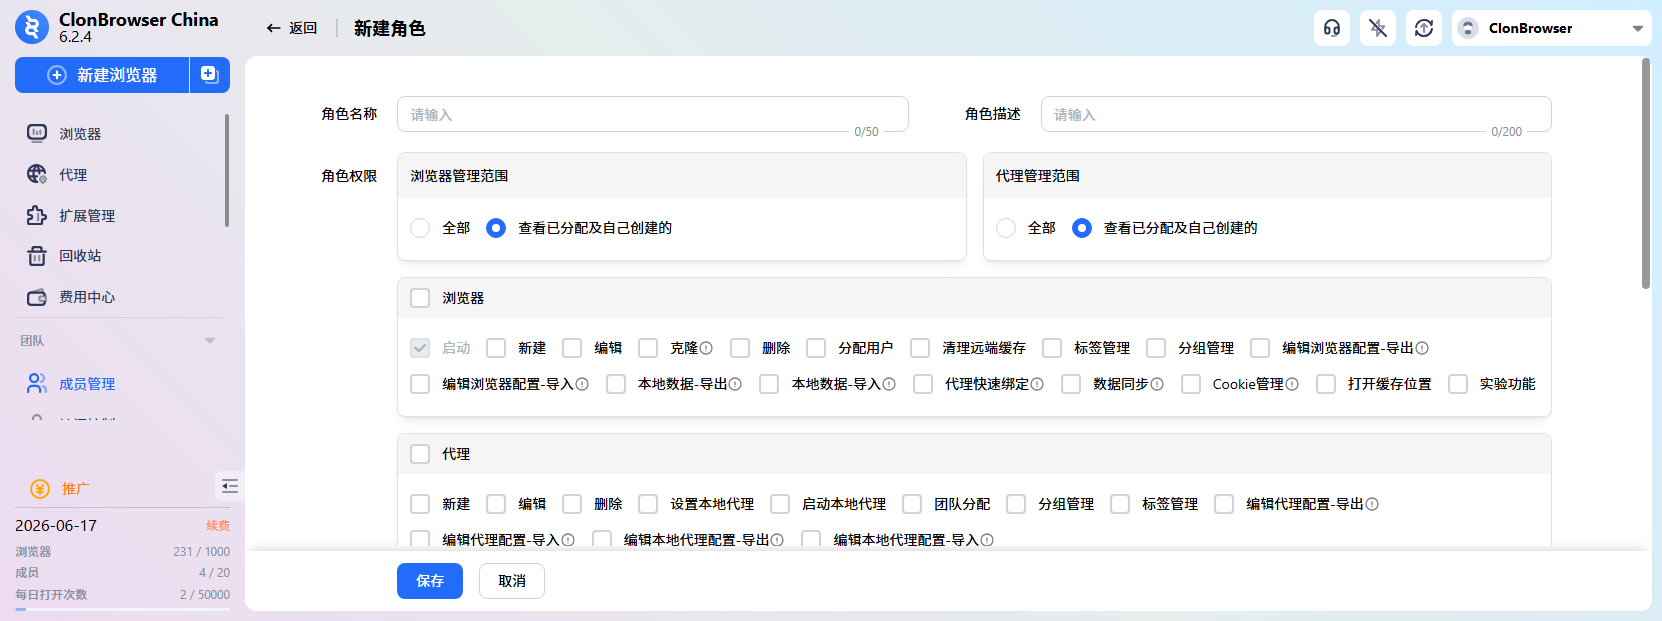Select 查看已分配及自己创建的 in 代理管理范围
1662x621 pixels.
coord(1082,228)
